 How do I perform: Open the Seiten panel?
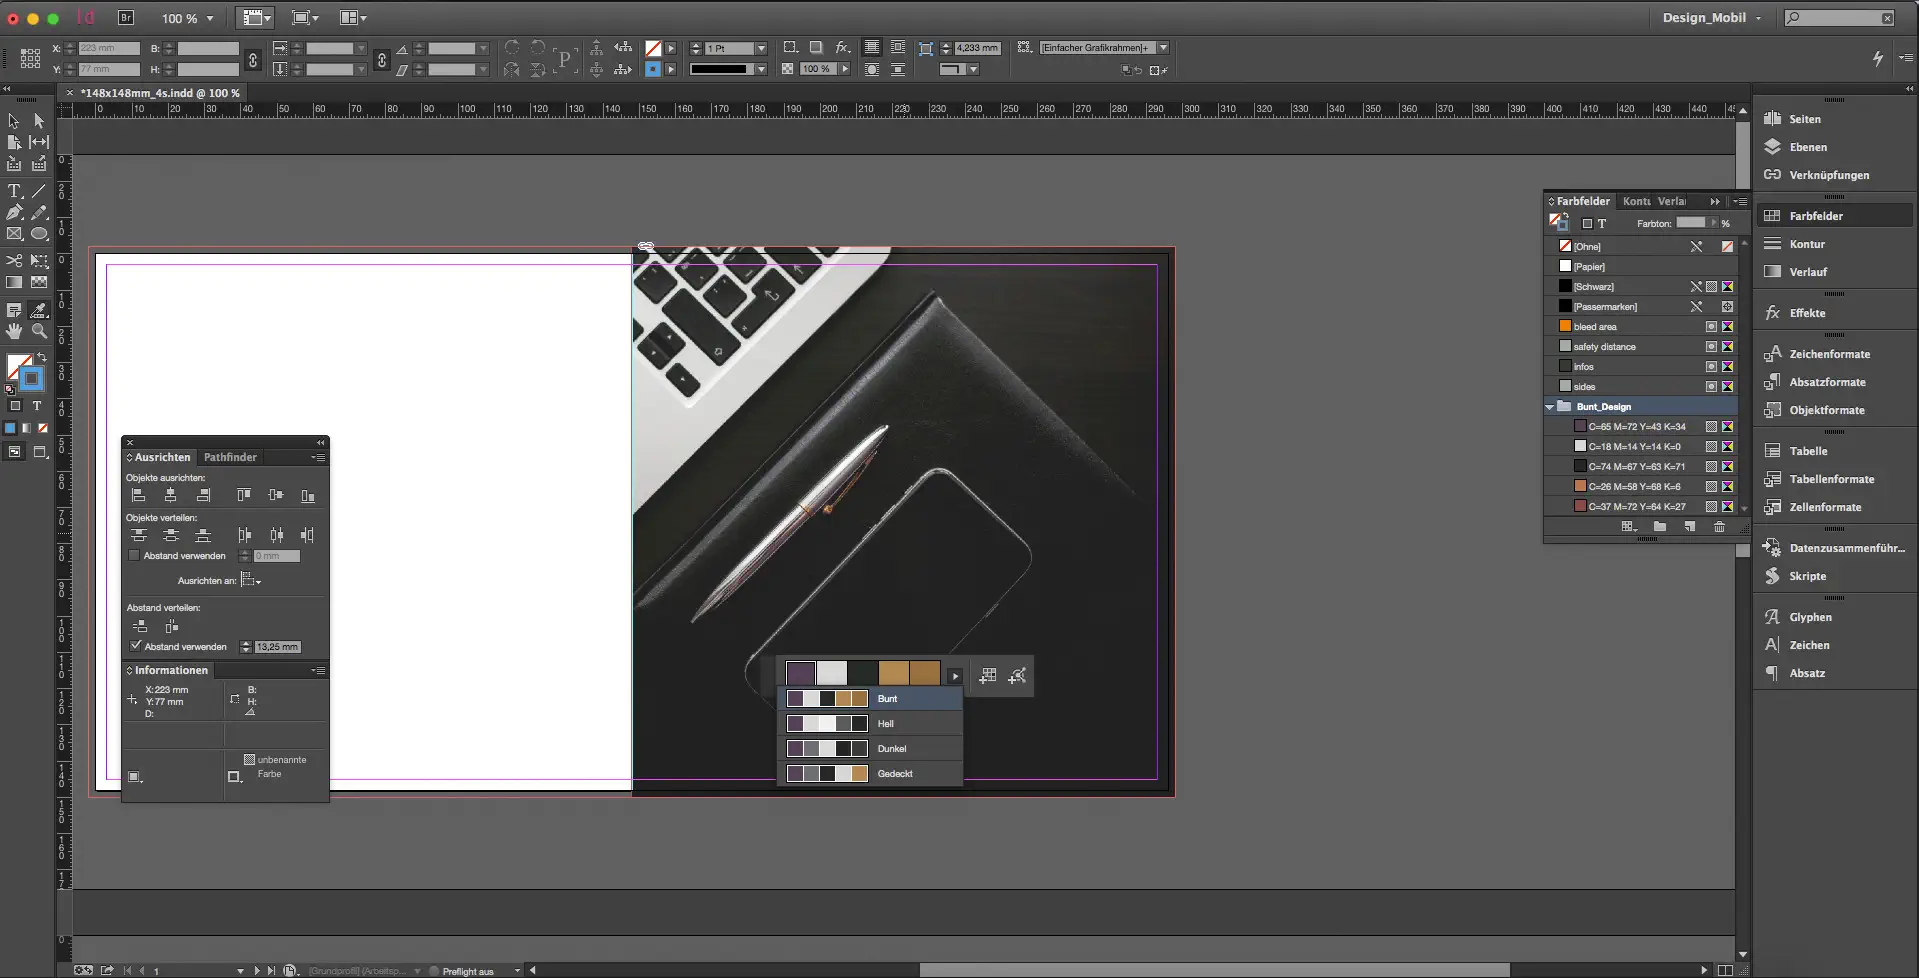[1804, 119]
